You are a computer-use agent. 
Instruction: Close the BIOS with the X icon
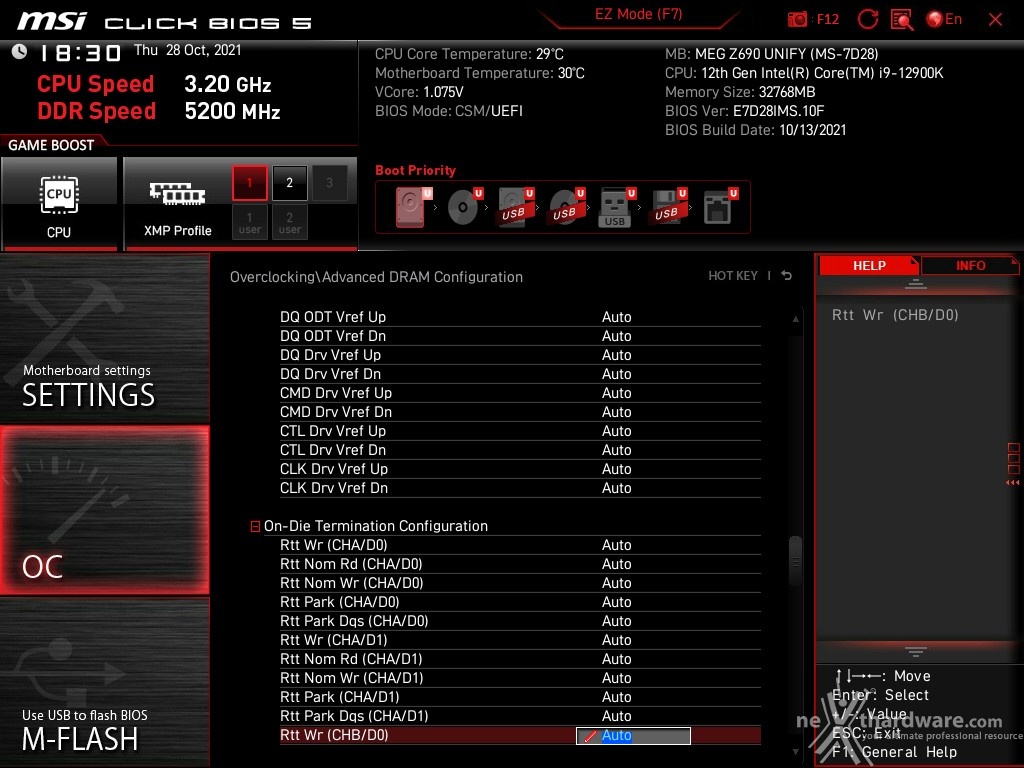pos(995,20)
